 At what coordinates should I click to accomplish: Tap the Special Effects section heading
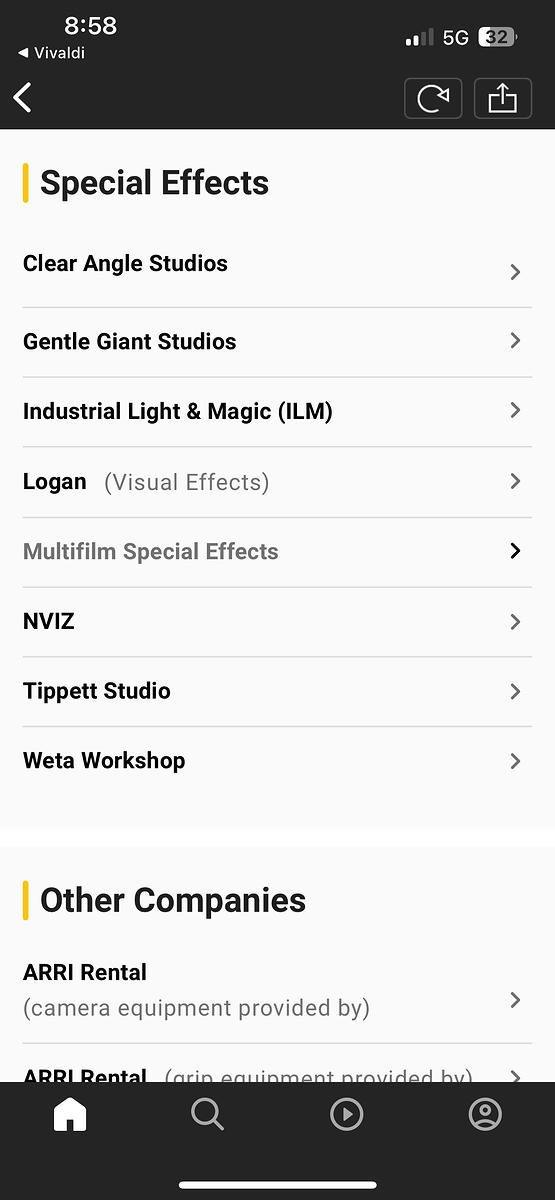[x=154, y=183]
